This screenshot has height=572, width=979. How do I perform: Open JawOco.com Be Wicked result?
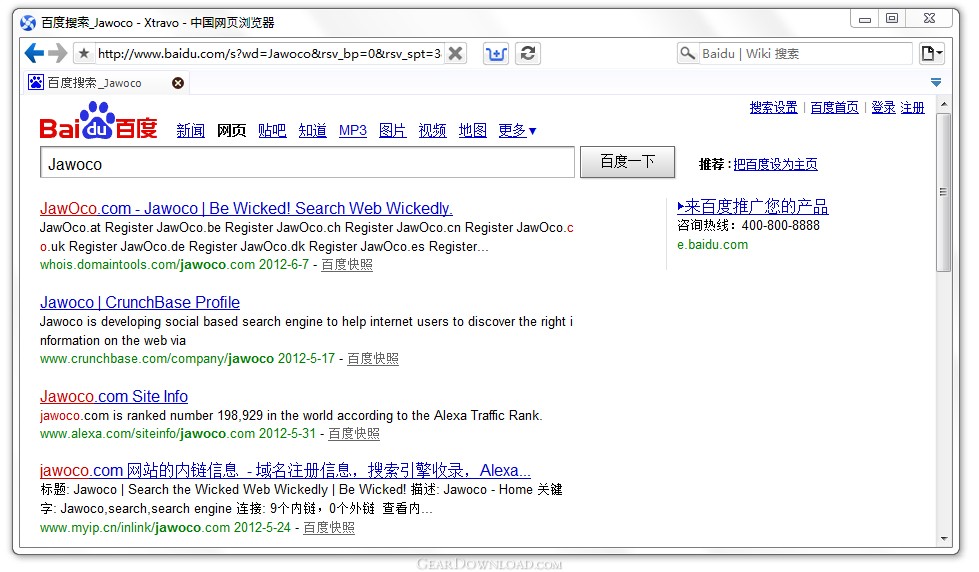(246, 208)
